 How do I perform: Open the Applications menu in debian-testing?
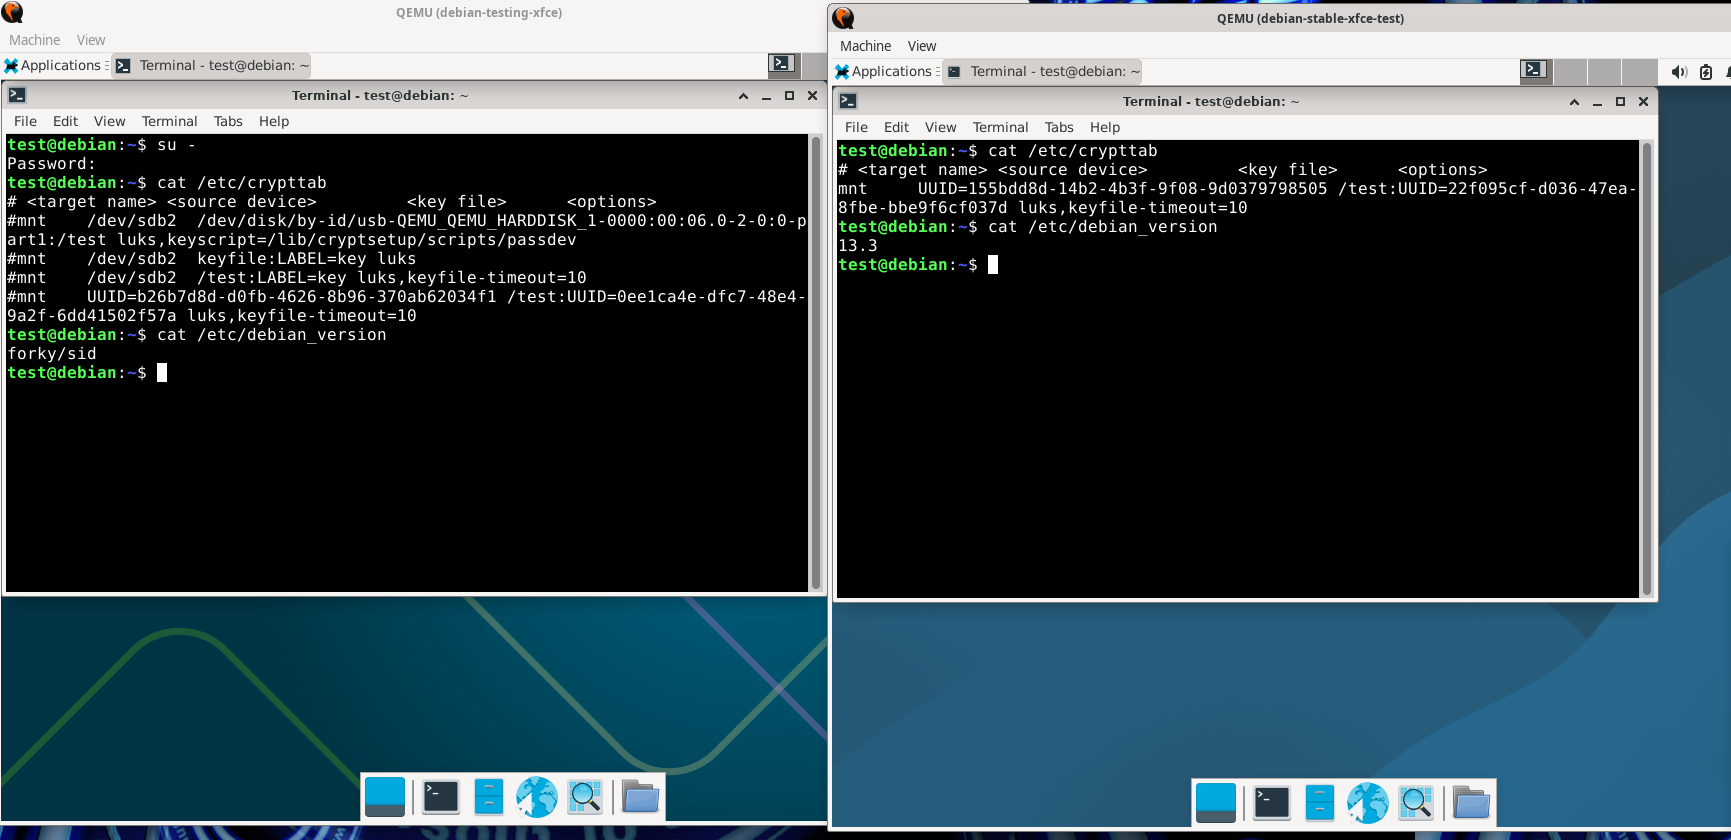(x=54, y=66)
